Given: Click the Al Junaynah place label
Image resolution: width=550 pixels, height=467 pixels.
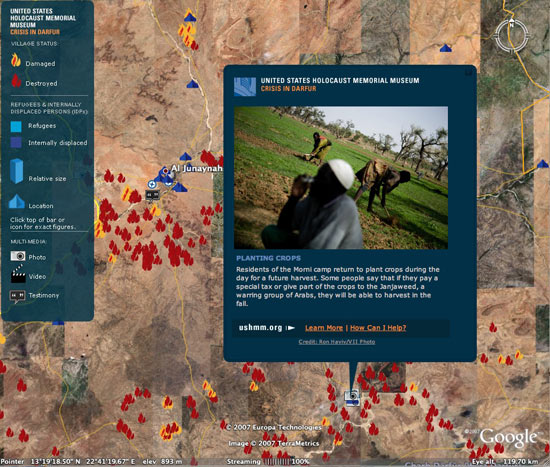Looking at the screenshot, I should click(196, 168).
